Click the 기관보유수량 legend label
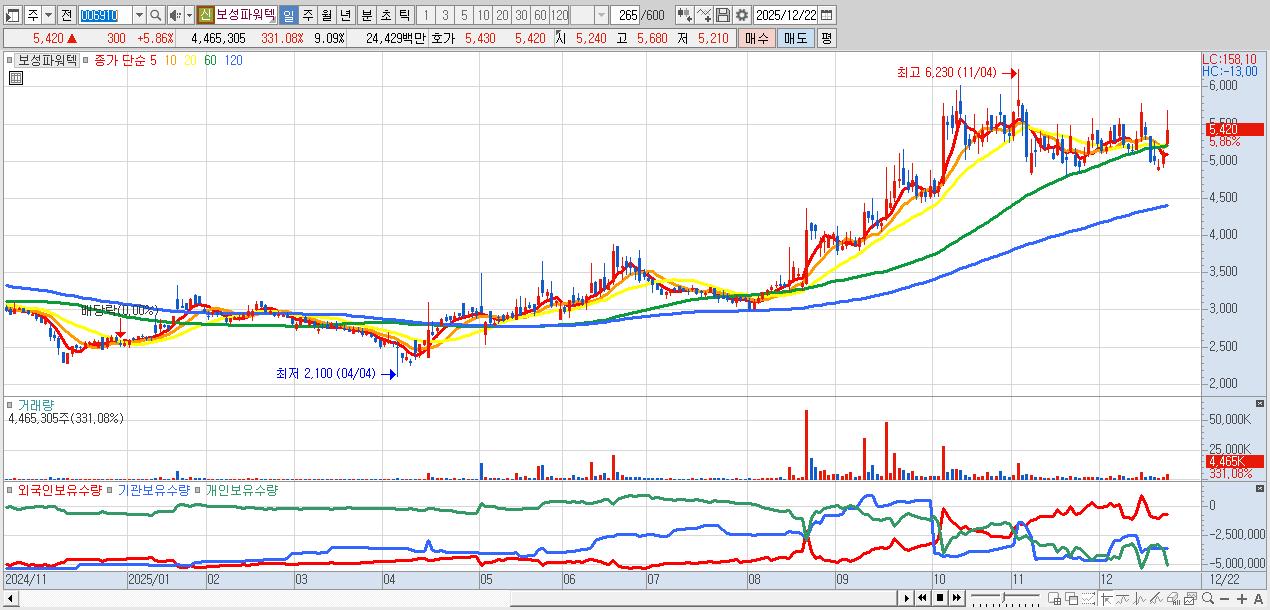 tap(153, 490)
